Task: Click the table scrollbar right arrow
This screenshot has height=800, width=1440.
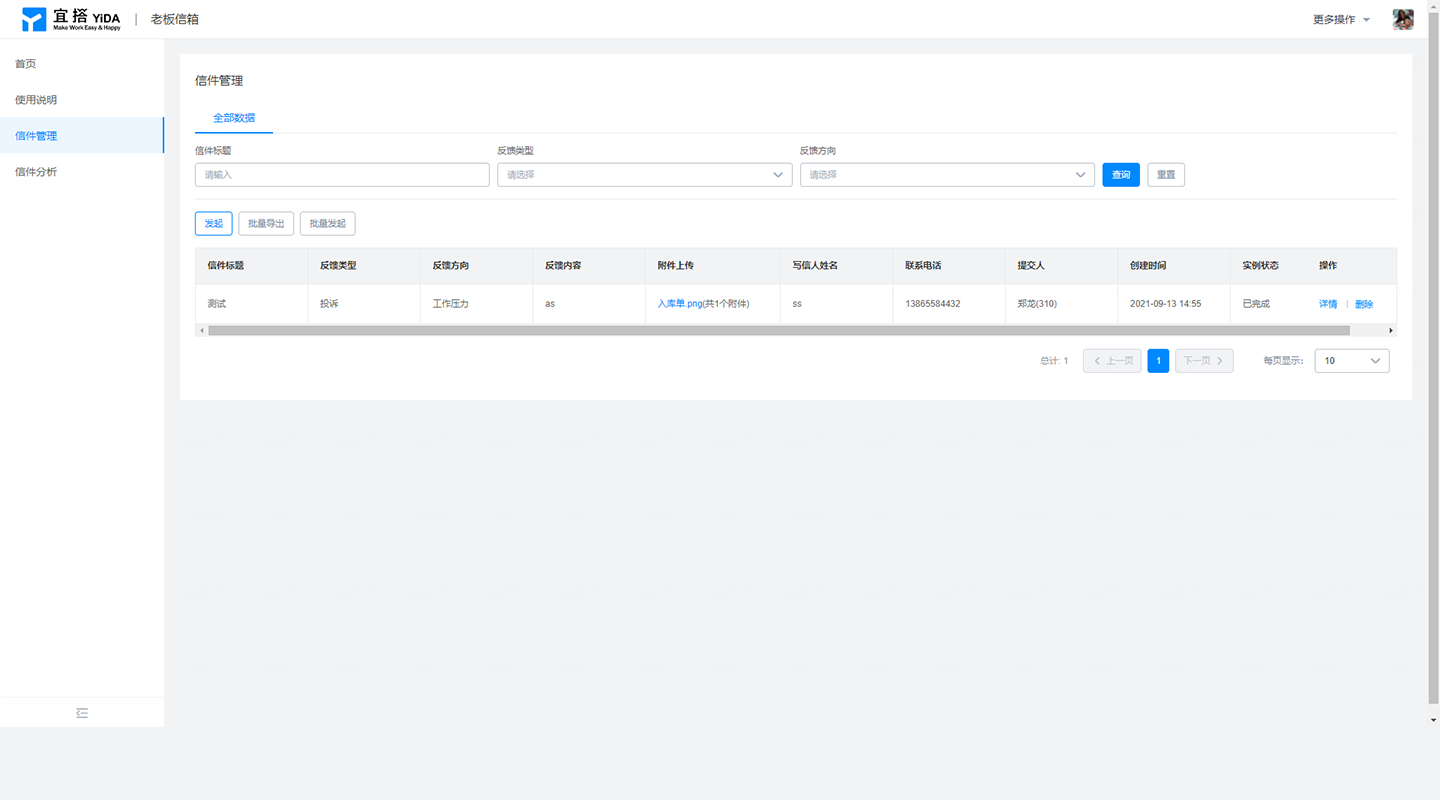Action: coord(1391,330)
